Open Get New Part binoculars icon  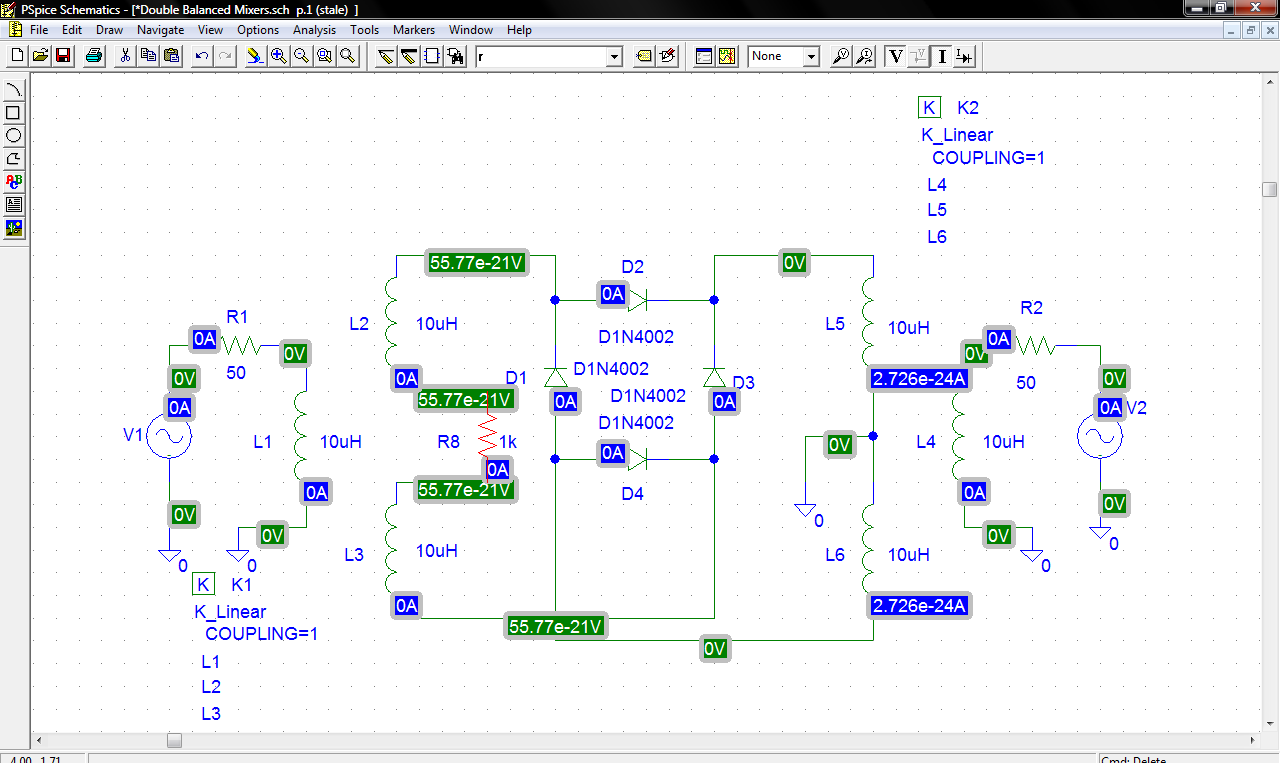455,56
